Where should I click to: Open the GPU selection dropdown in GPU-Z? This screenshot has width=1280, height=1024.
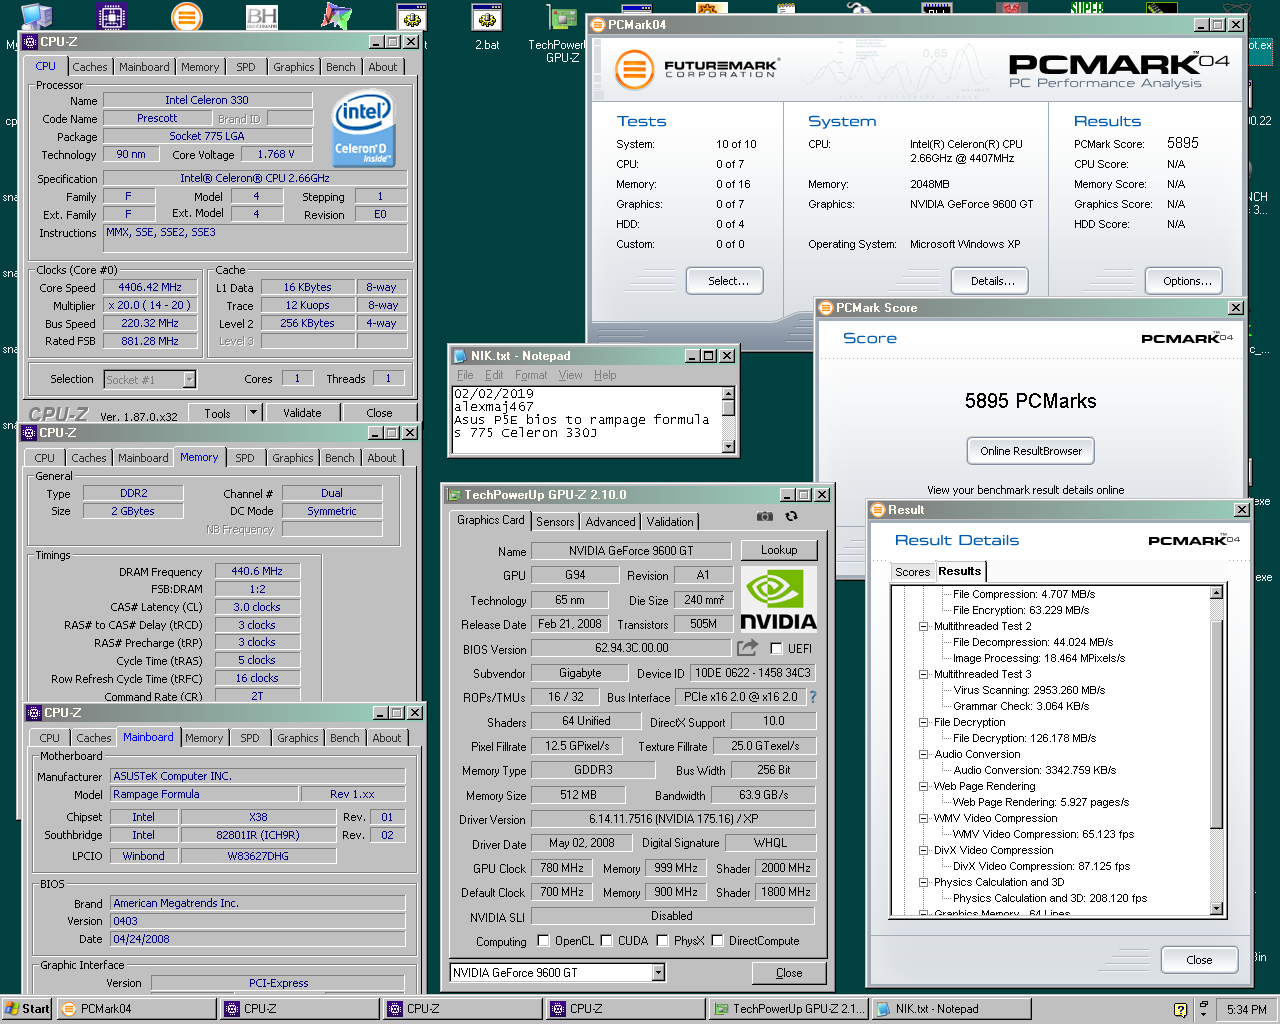tap(658, 973)
